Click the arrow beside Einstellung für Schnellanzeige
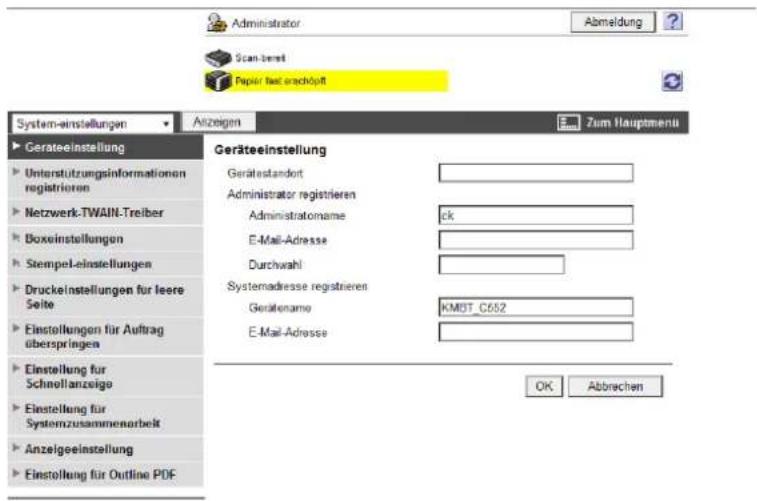 point(16,368)
